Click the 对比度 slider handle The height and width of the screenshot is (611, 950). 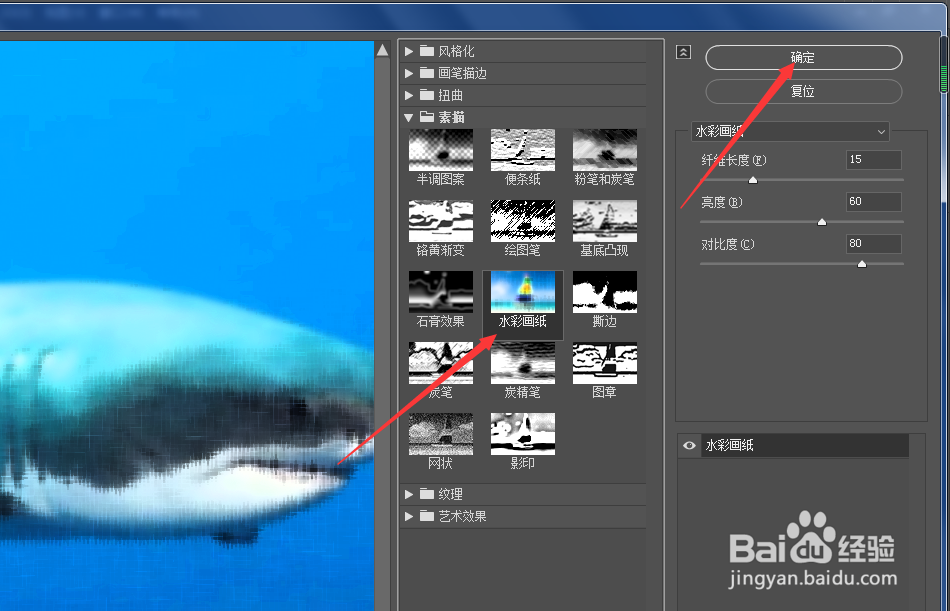(862, 264)
